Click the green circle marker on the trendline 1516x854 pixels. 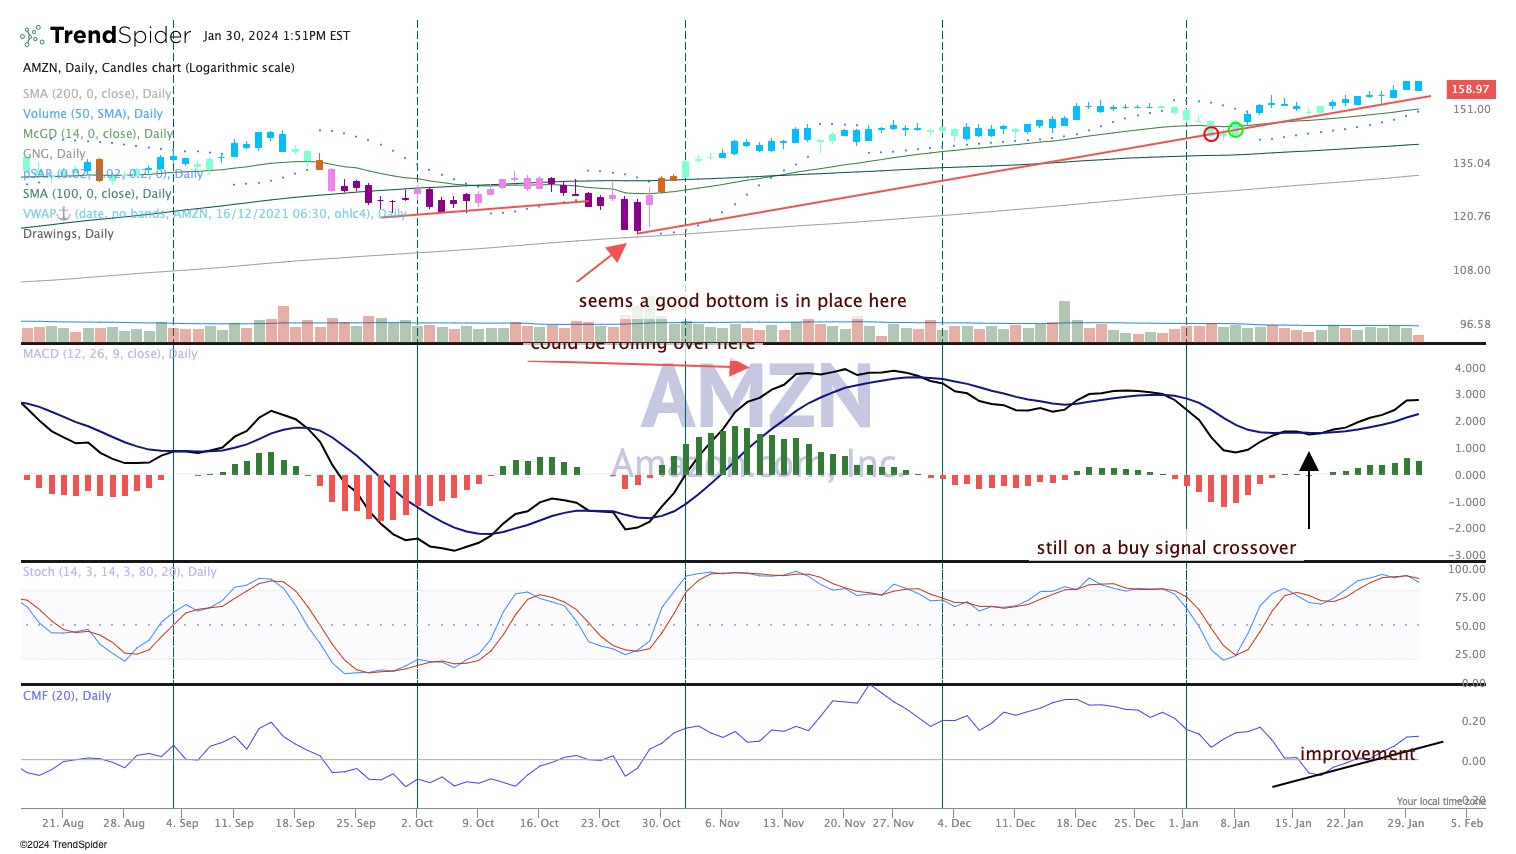[x=1235, y=129]
